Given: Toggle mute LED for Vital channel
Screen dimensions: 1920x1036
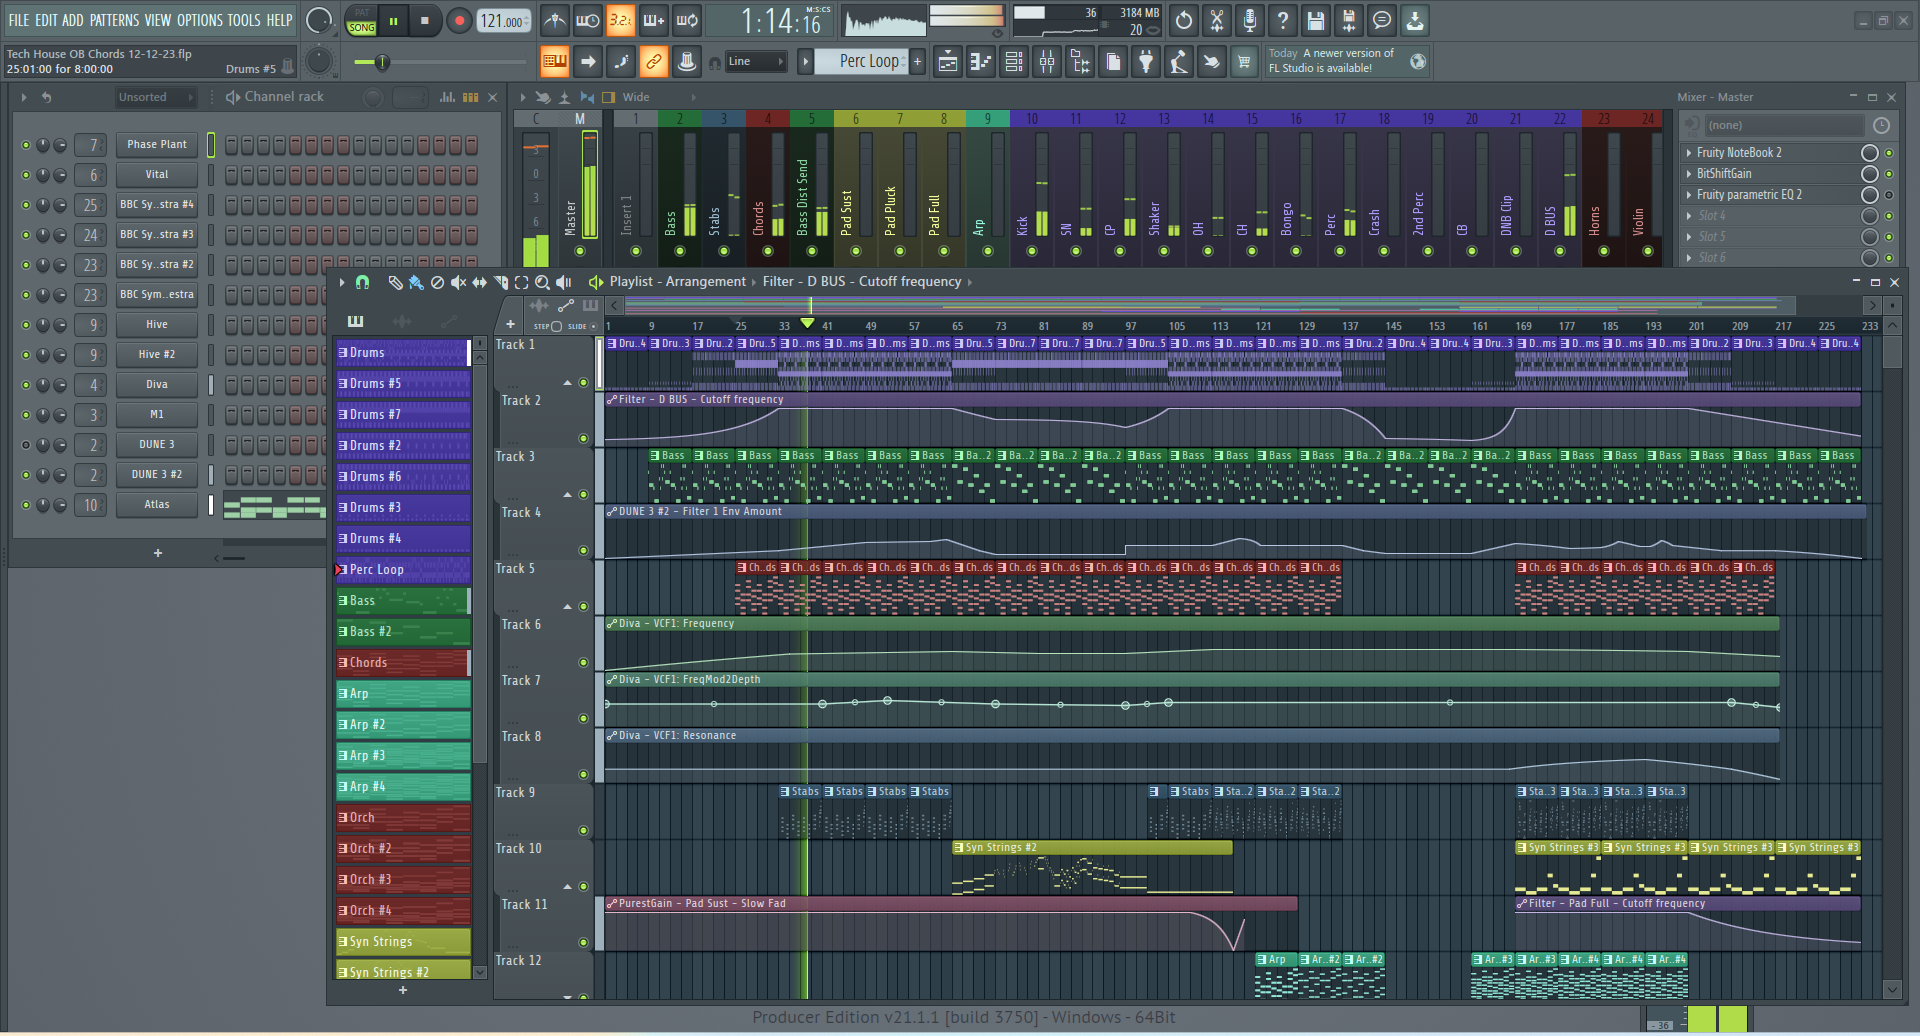Looking at the screenshot, I should tap(26, 175).
